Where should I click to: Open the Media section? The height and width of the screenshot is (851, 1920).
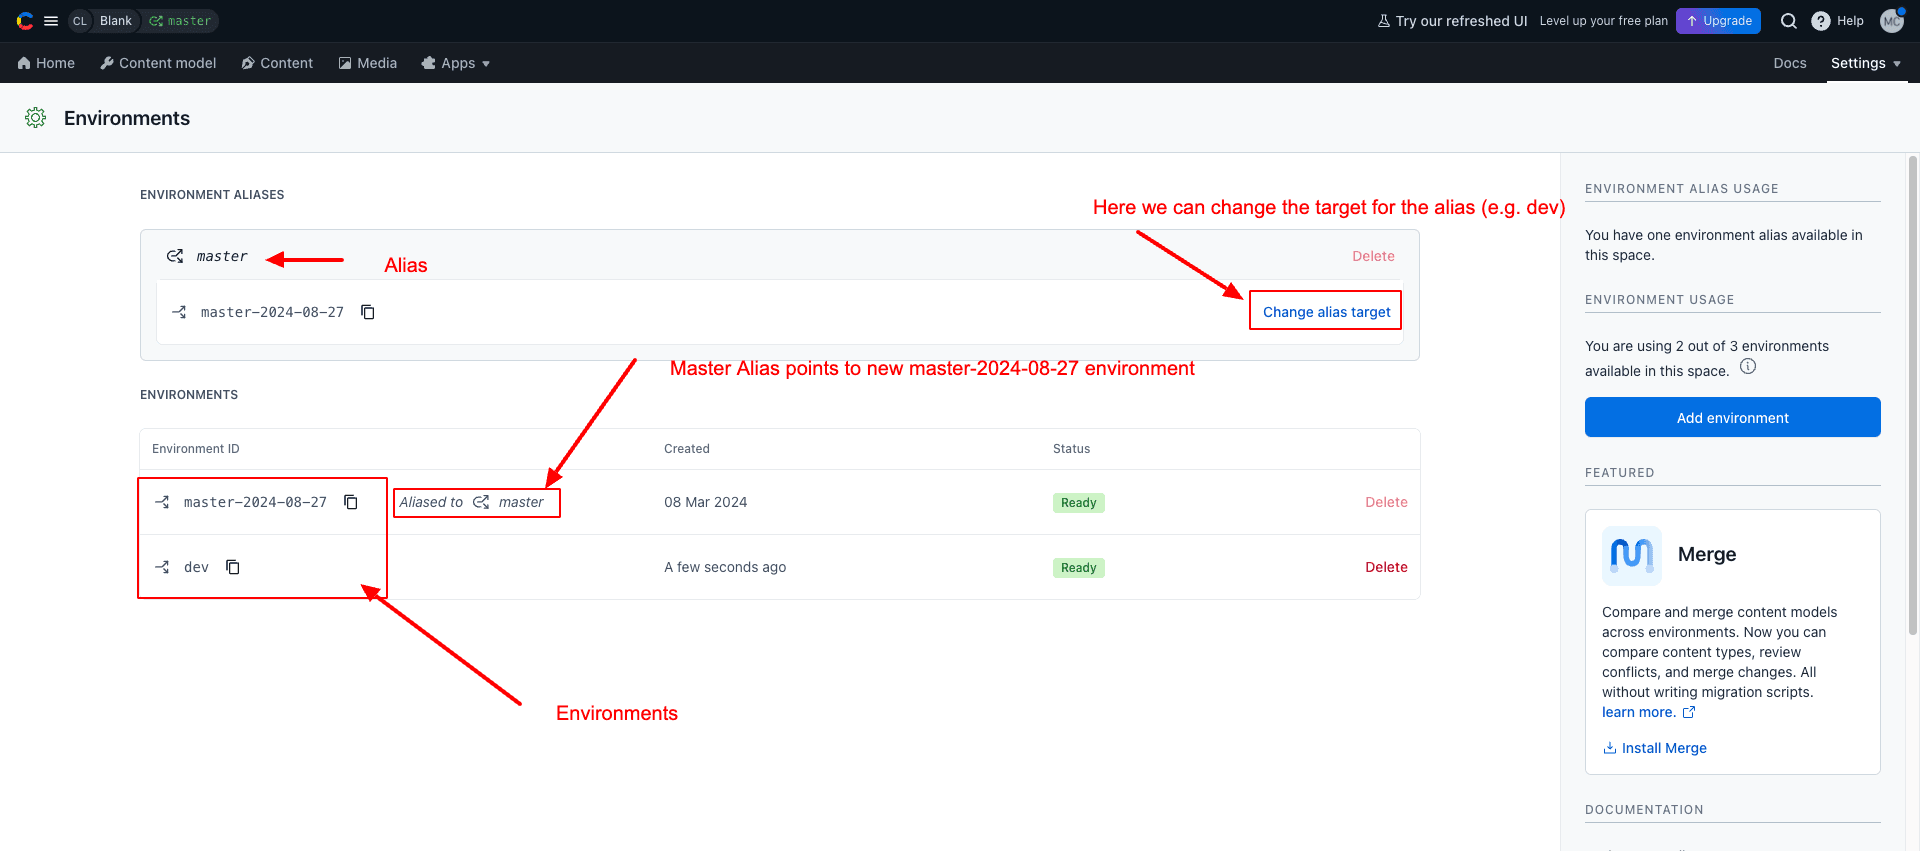(x=368, y=63)
